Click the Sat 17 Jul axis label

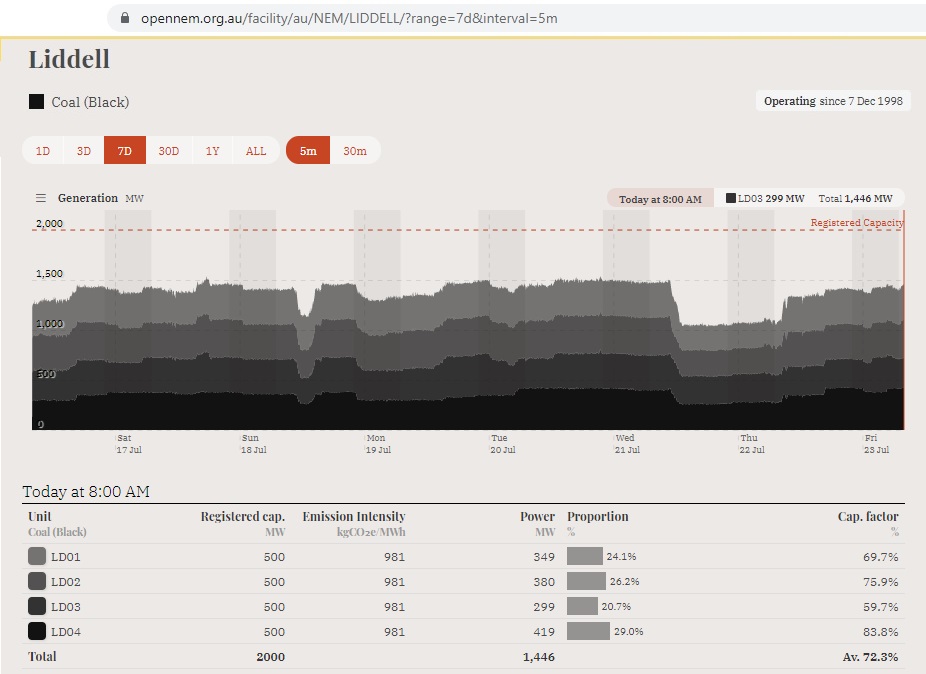pos(129,444)
